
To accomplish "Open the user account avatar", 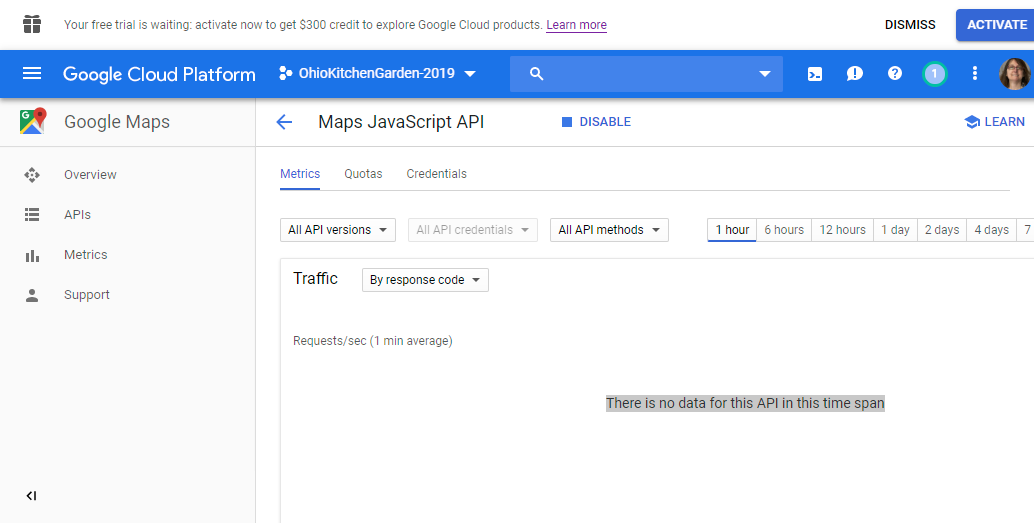I will point(1014,74).
